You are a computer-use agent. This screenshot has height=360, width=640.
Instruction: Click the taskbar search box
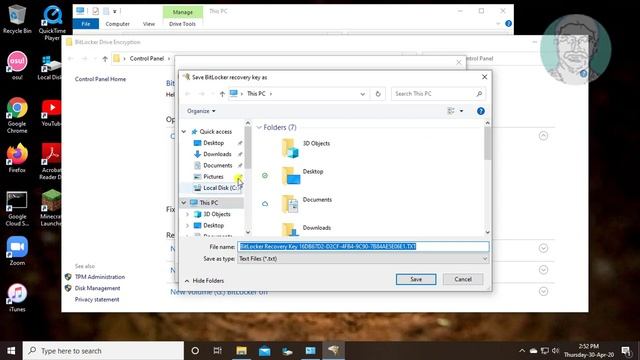pos(103,351)
